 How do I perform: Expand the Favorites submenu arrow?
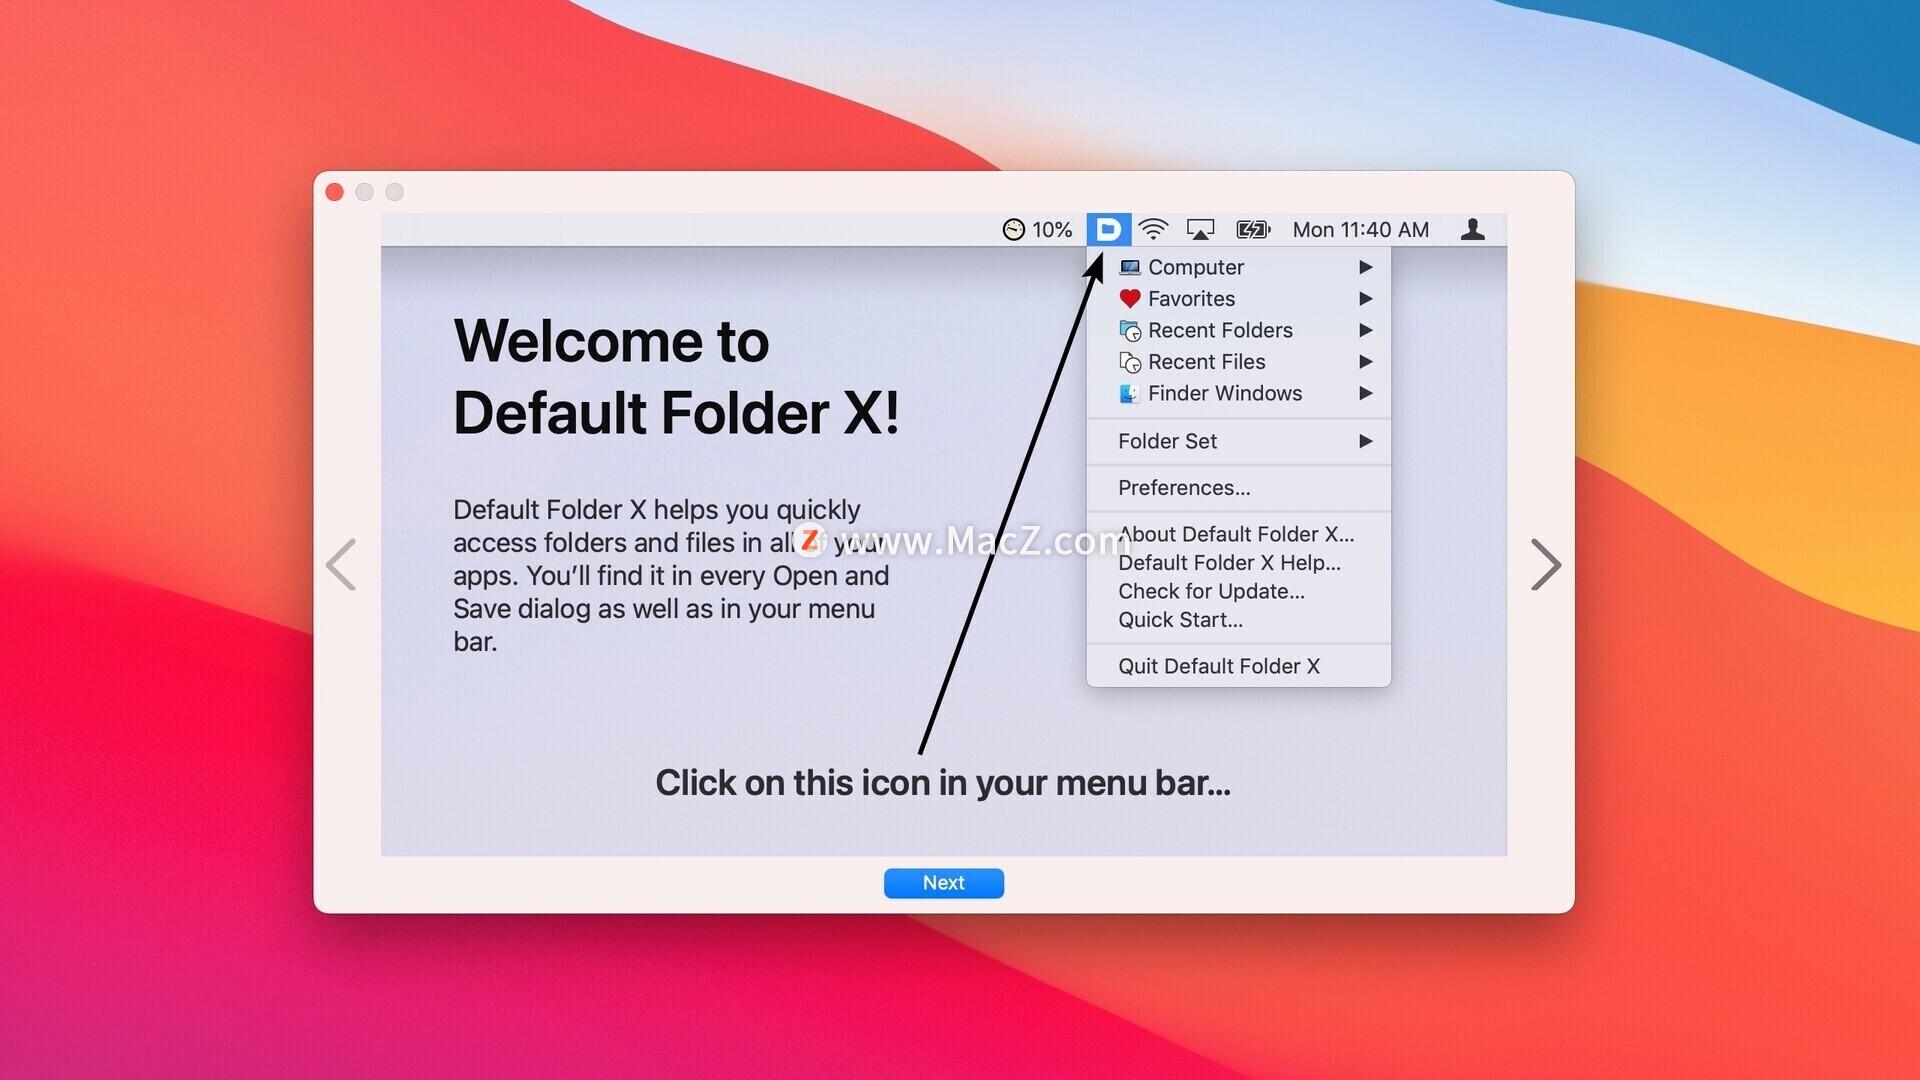[x=1365, y=298]
